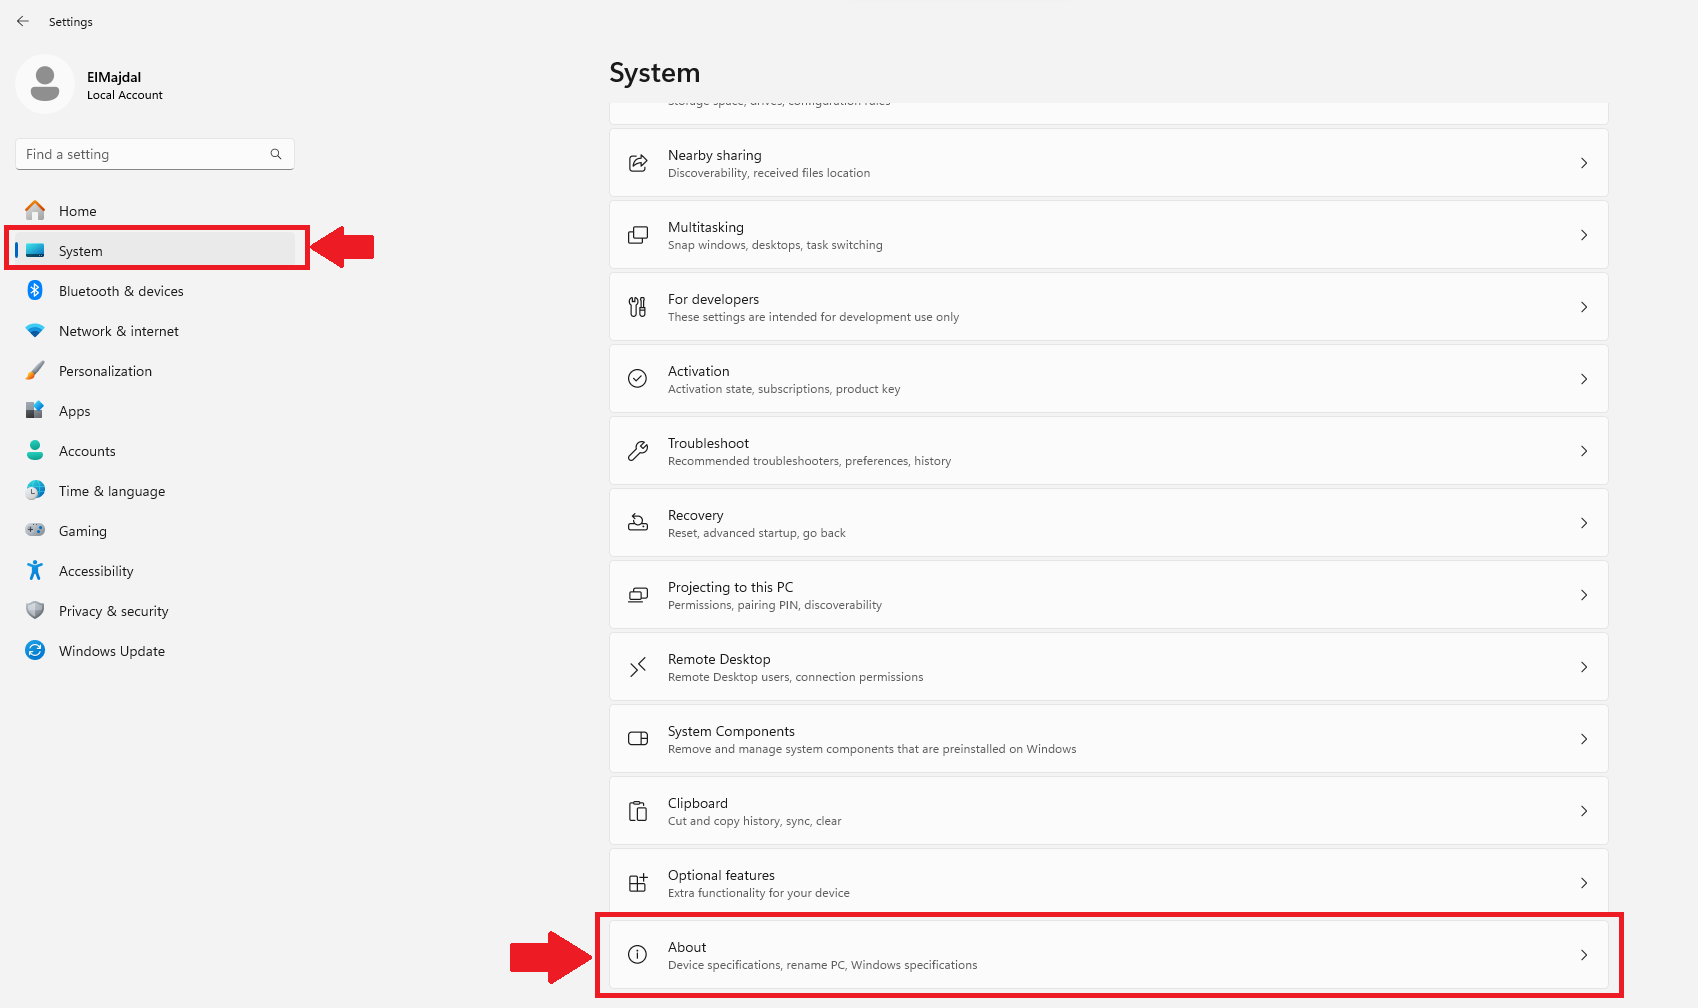This screenshot has width=1698, height=1008.
Task: Click the Activation checkmark icon
Action: [x=638, y=378]
